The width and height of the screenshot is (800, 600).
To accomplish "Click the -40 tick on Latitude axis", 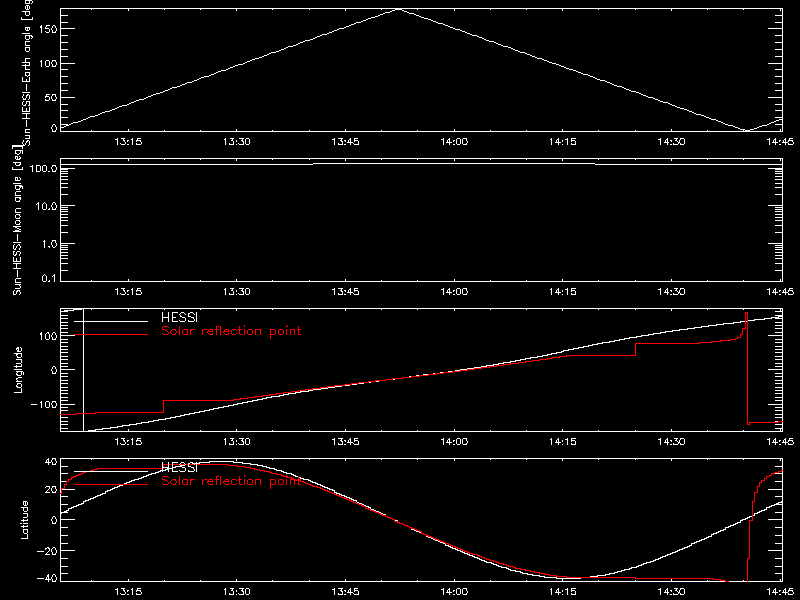I will click(47, 579).
